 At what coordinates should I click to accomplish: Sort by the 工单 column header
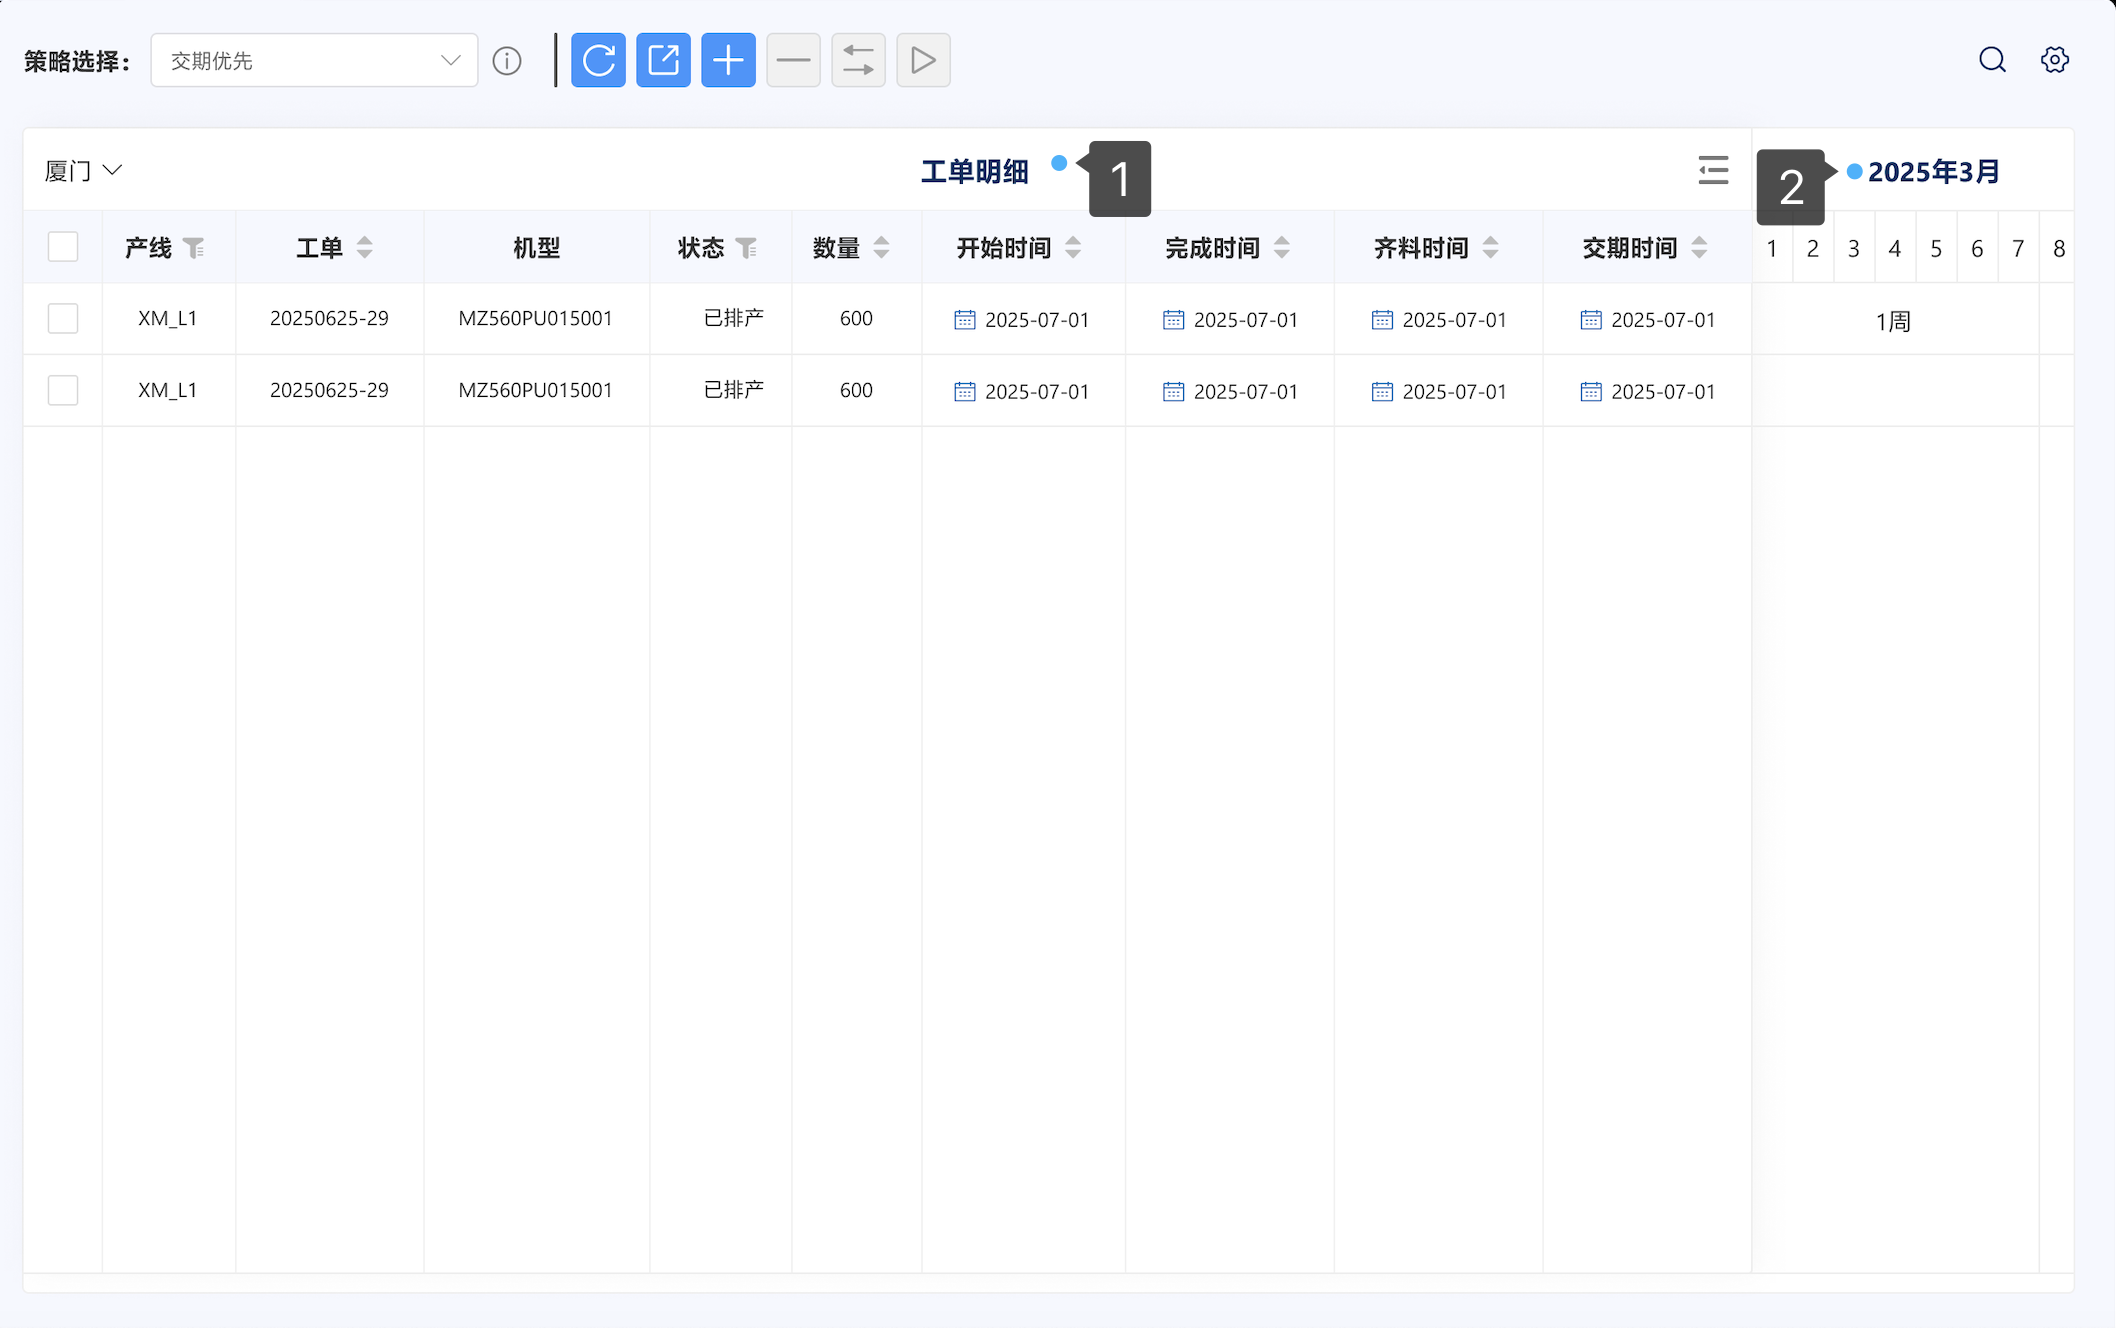pyautogui.click(x=365, y=248)
